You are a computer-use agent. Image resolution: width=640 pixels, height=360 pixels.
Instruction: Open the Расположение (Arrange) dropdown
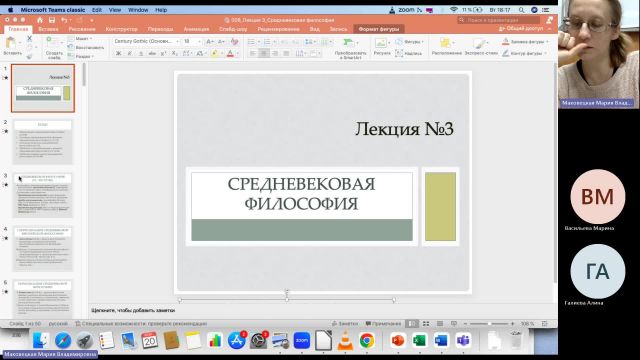446,46
